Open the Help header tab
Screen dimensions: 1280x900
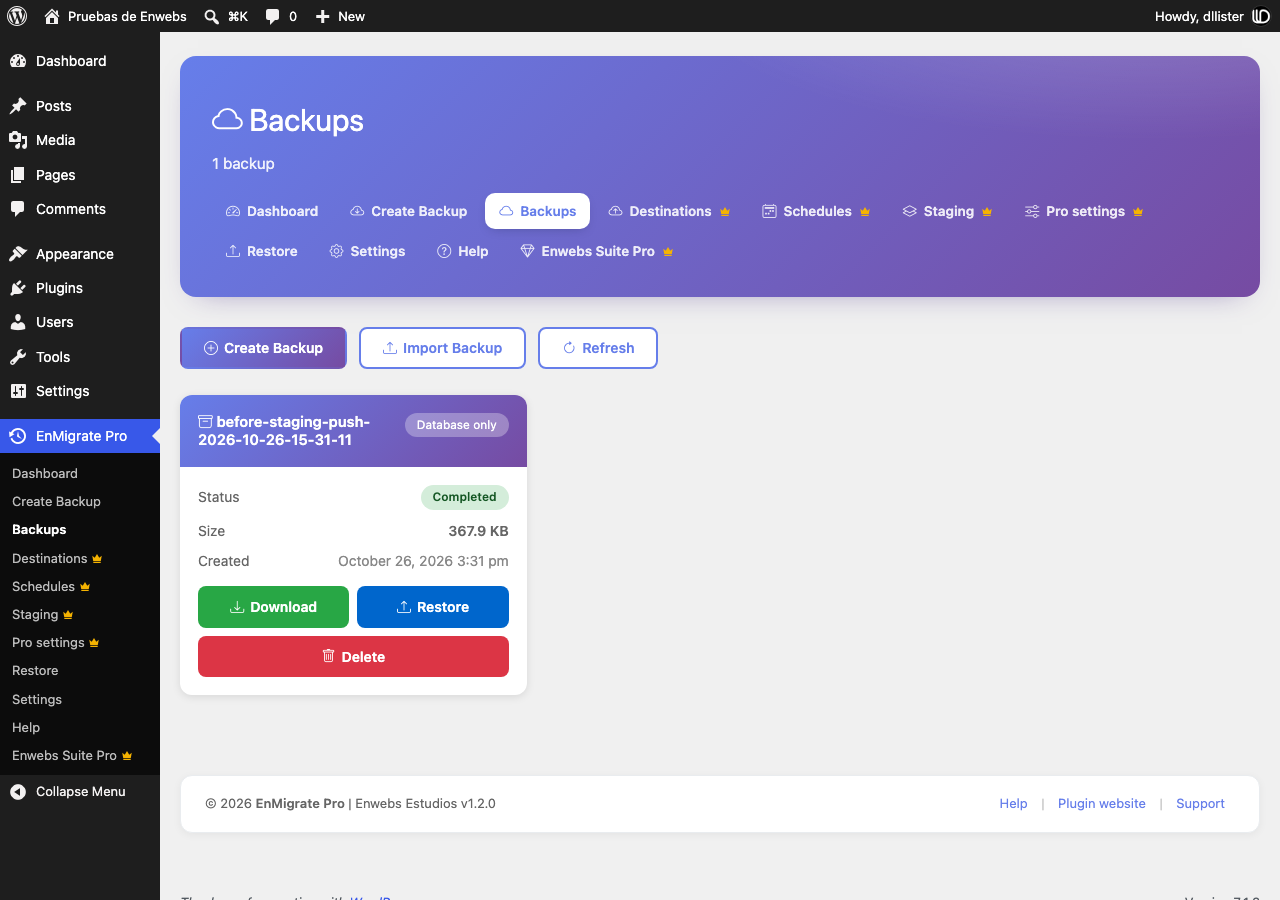463,251
